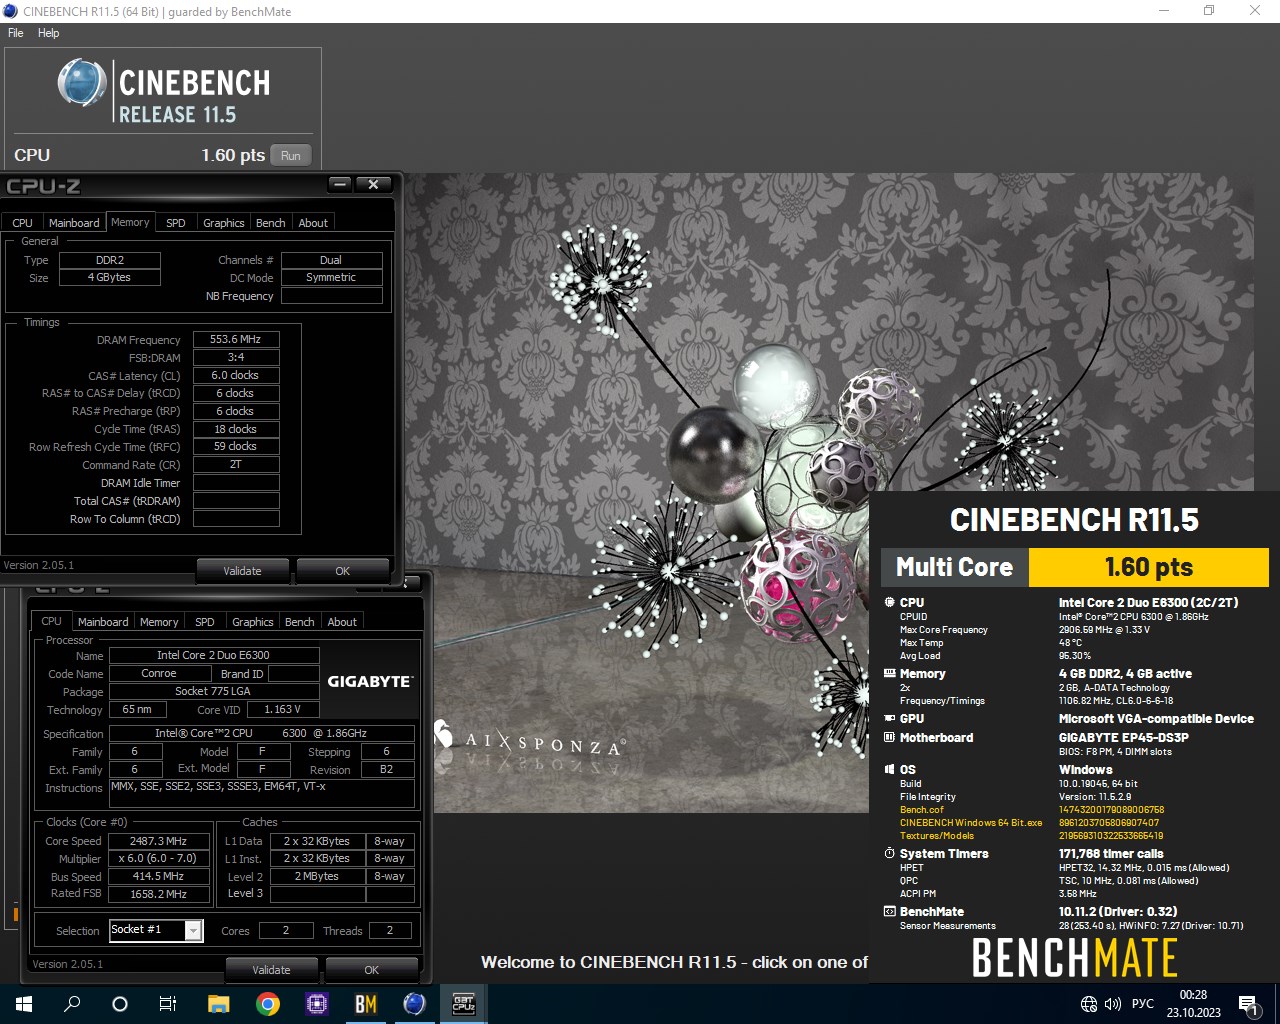Click the 1.60 pts Multi Core score
This screenshot has width=1280, height=1024.
pyautogui.click(x=1148, y=567)
